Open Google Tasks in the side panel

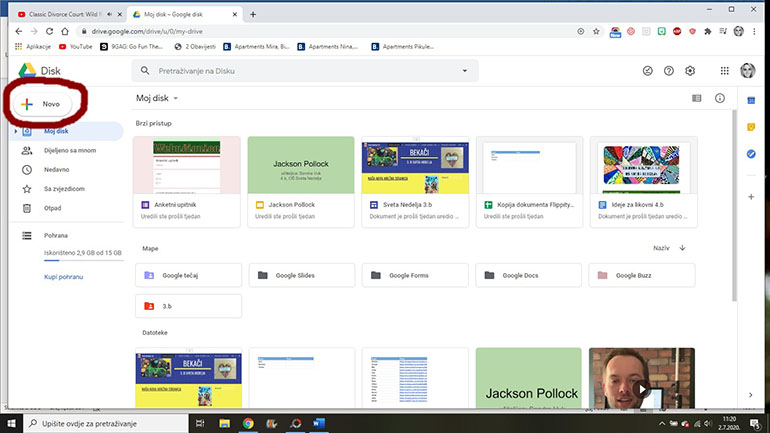pyautogui.click(x=751, y=153)
